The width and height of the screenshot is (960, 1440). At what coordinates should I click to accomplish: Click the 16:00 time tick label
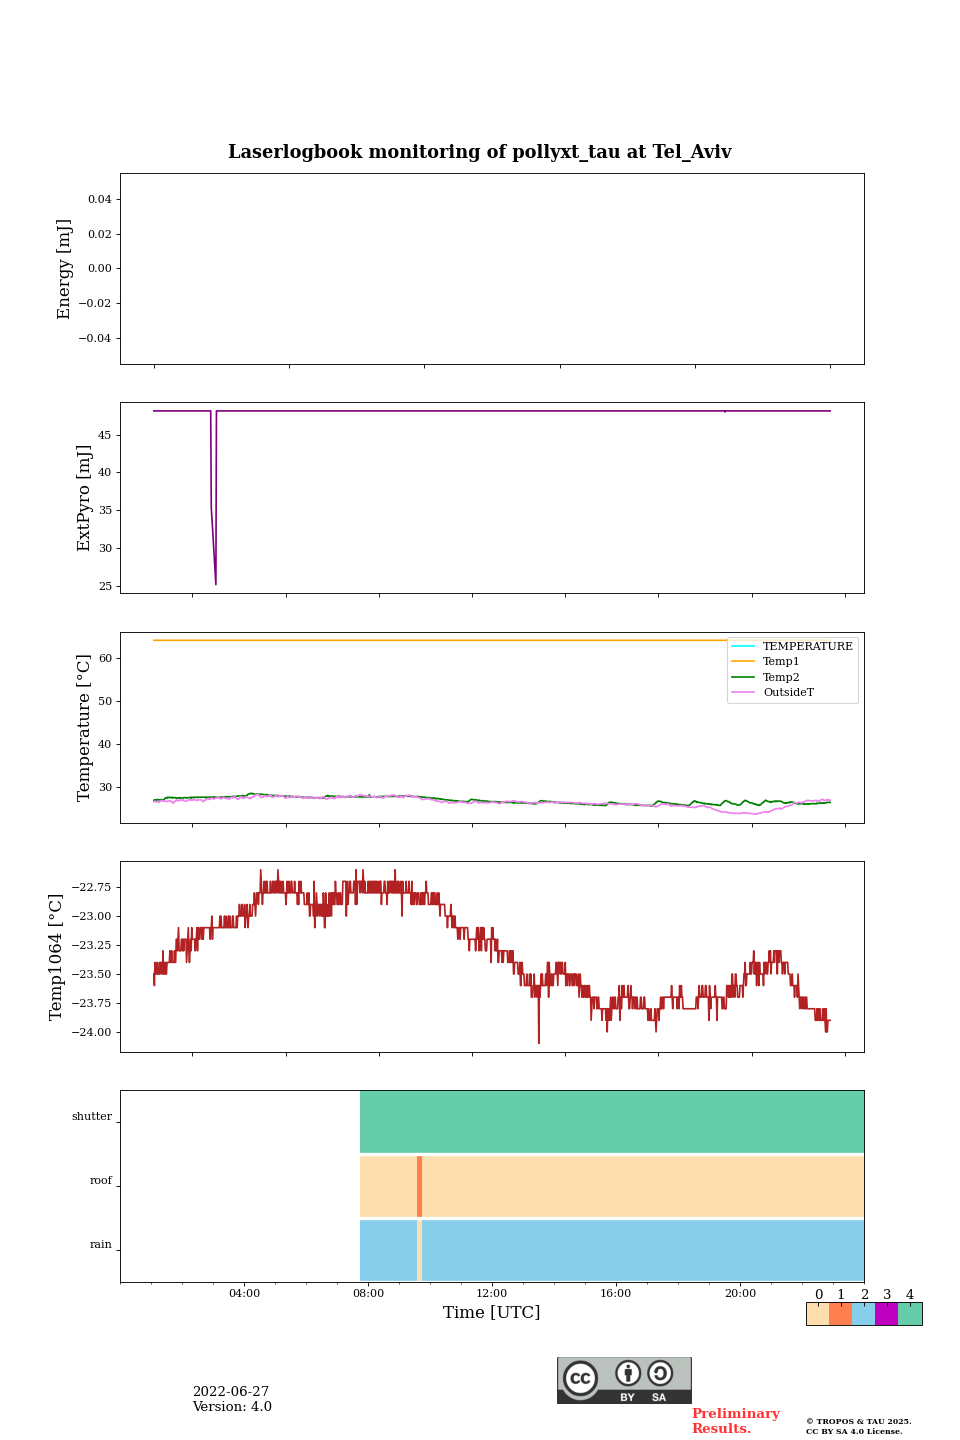click(616, 1293)
